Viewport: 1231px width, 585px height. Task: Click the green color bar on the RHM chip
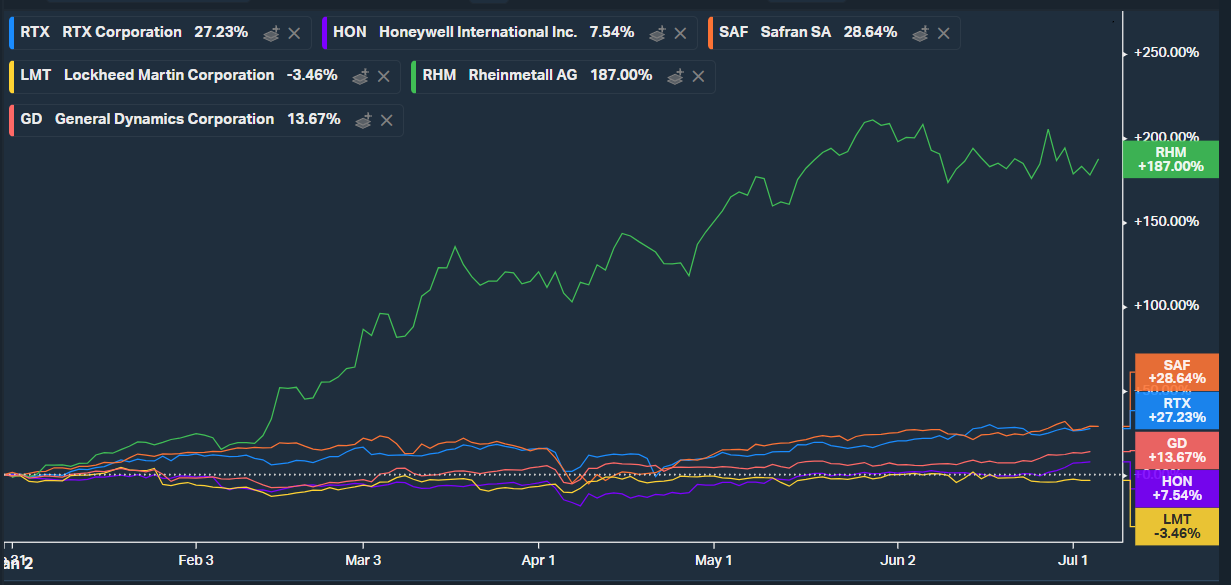click(413, 75)
